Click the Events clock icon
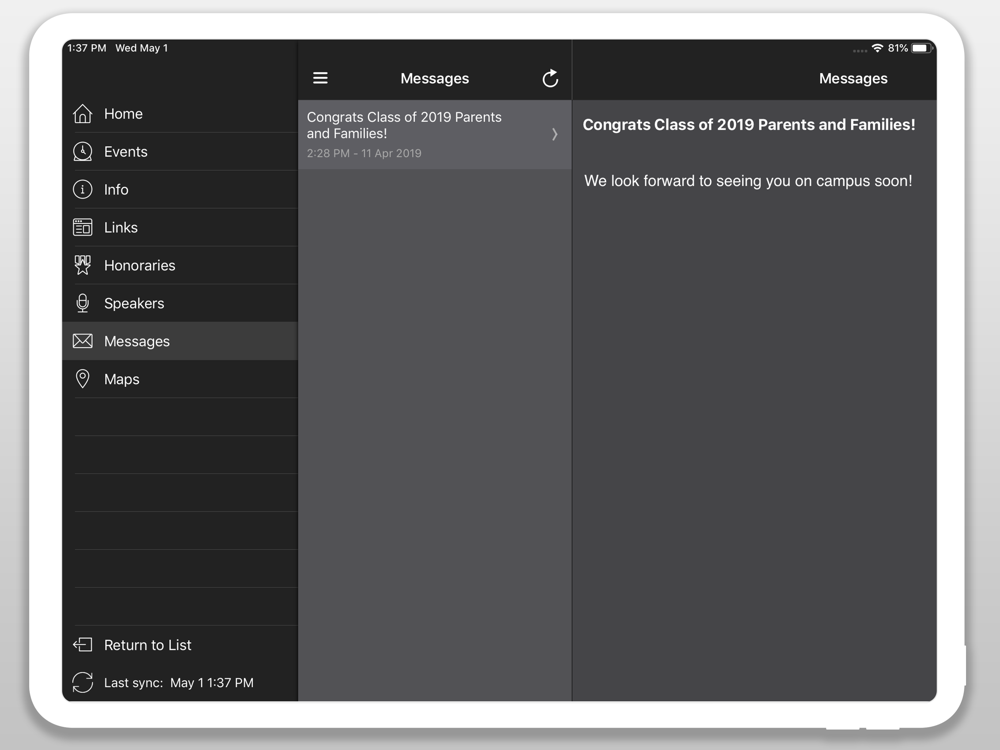Screen dimensions: 1000x750 pyautogui.click(x=83, y=152)
